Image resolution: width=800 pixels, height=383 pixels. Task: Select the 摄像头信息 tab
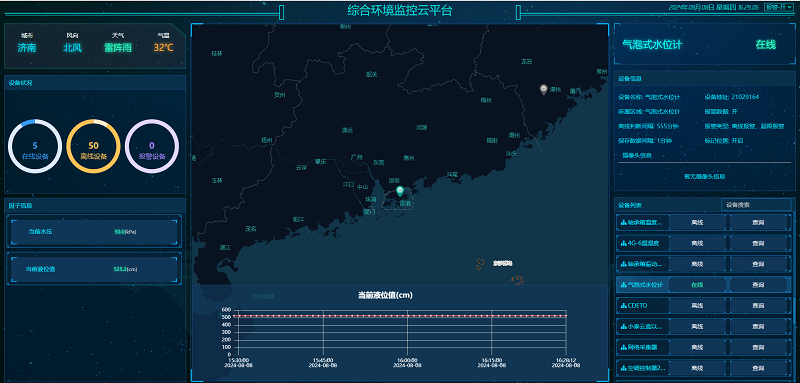click(x=636, y=156)
